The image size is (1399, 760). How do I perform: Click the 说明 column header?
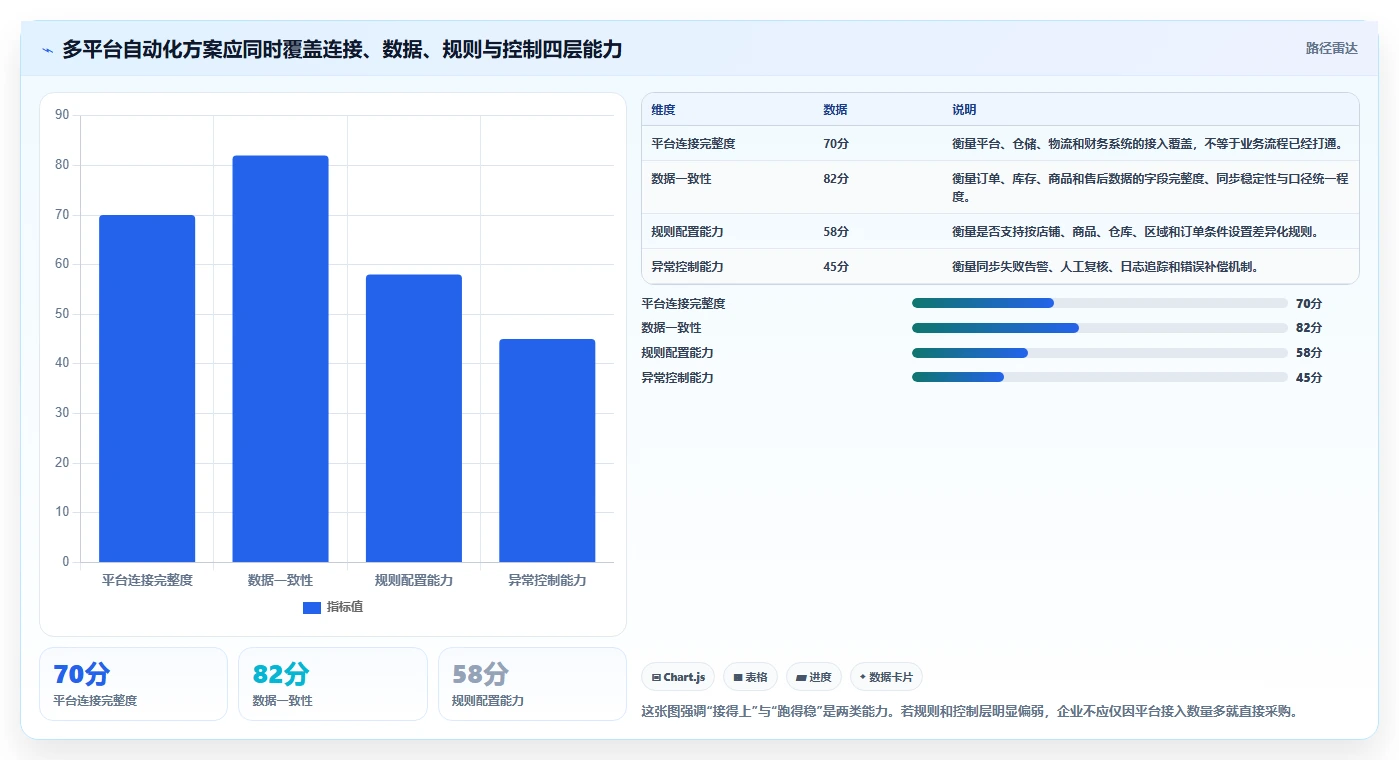tap(964, 110)
